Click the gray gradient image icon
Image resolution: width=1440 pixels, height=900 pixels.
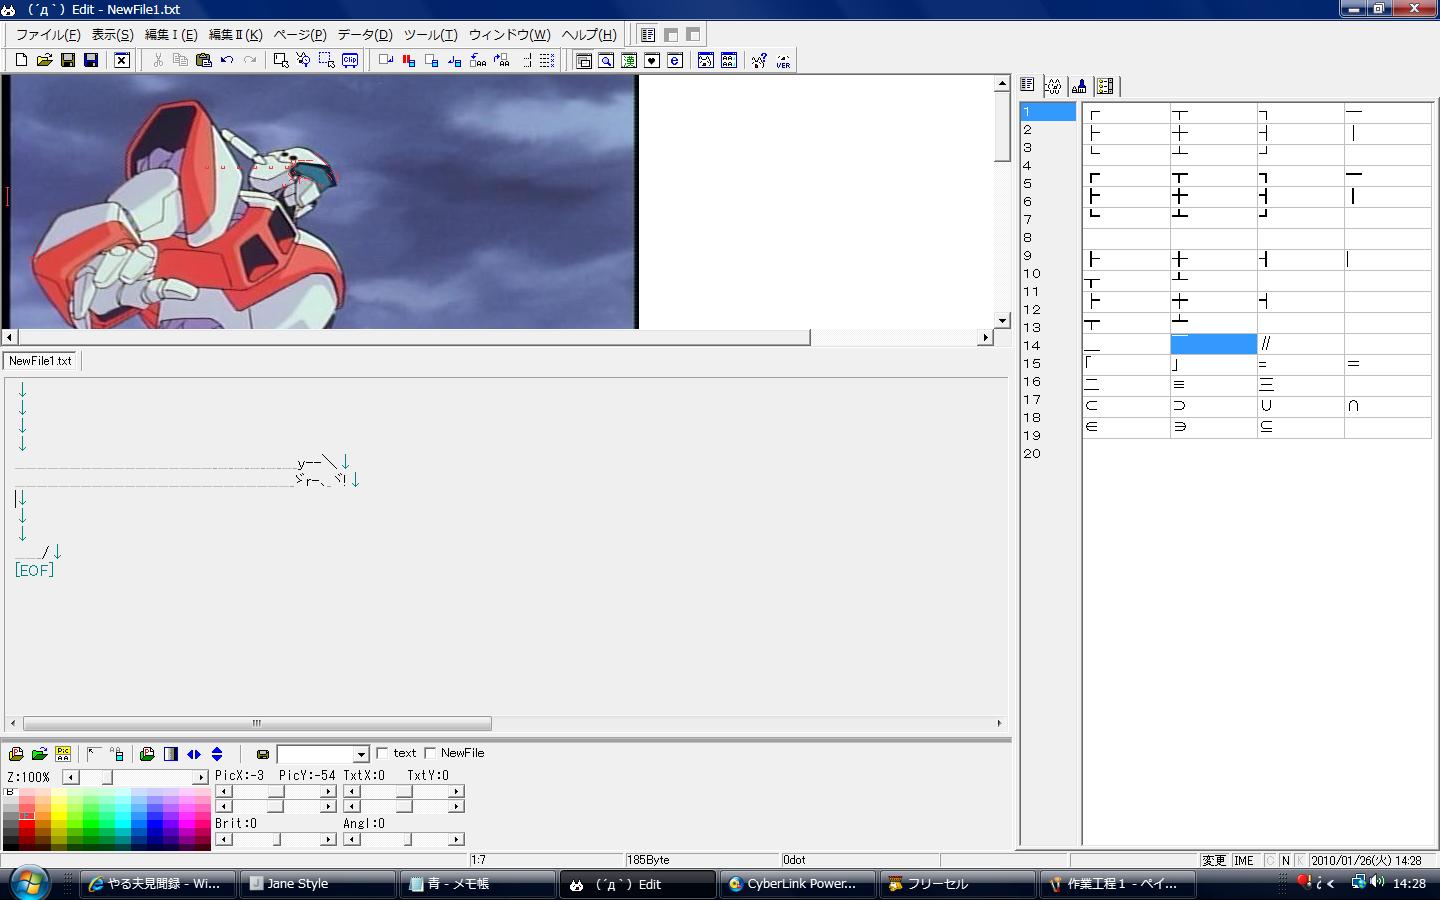pyautogui.click(x=171, y=754)
